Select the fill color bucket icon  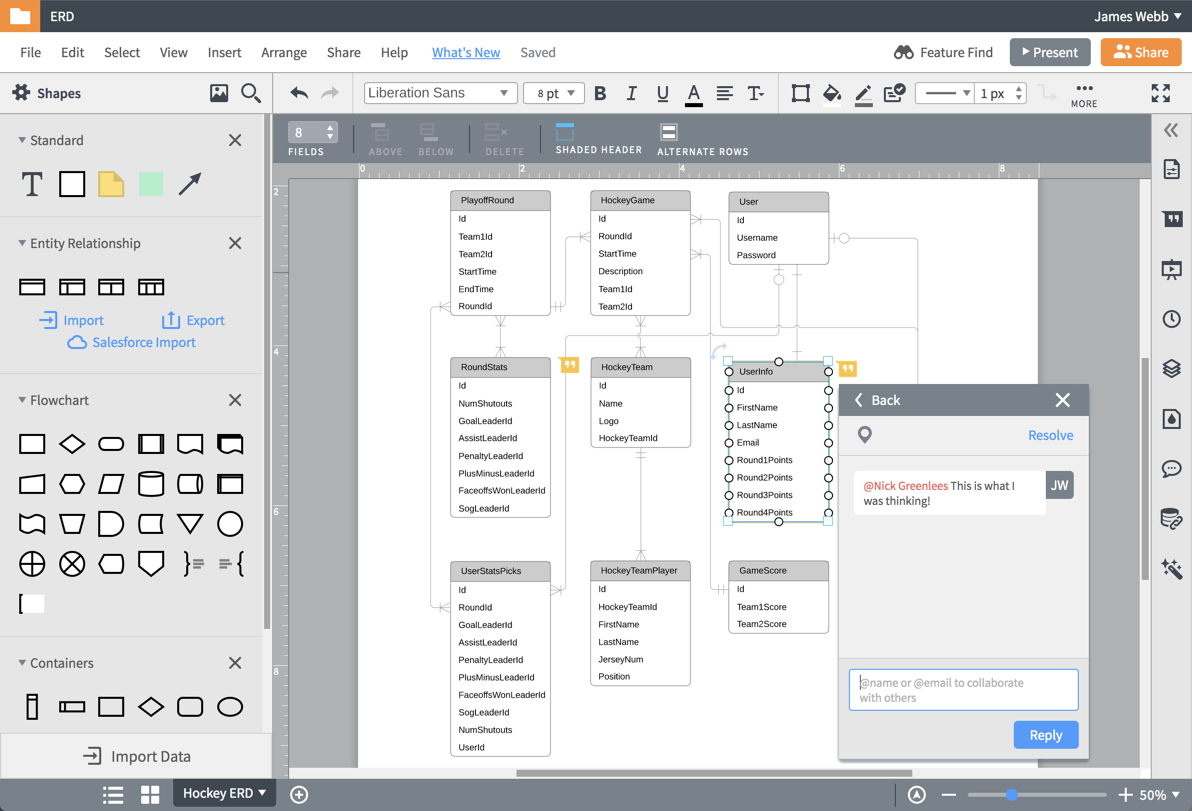[x=831, y=93]
